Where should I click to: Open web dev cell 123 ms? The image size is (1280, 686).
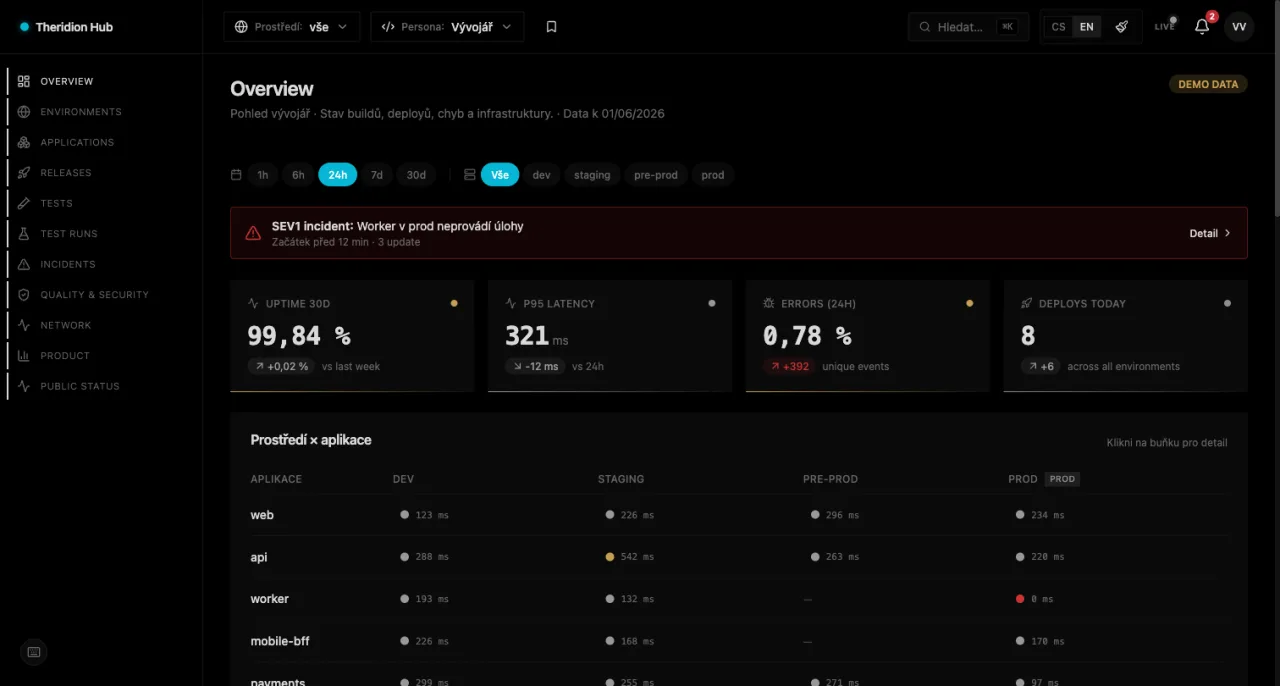tap(425, 515)
